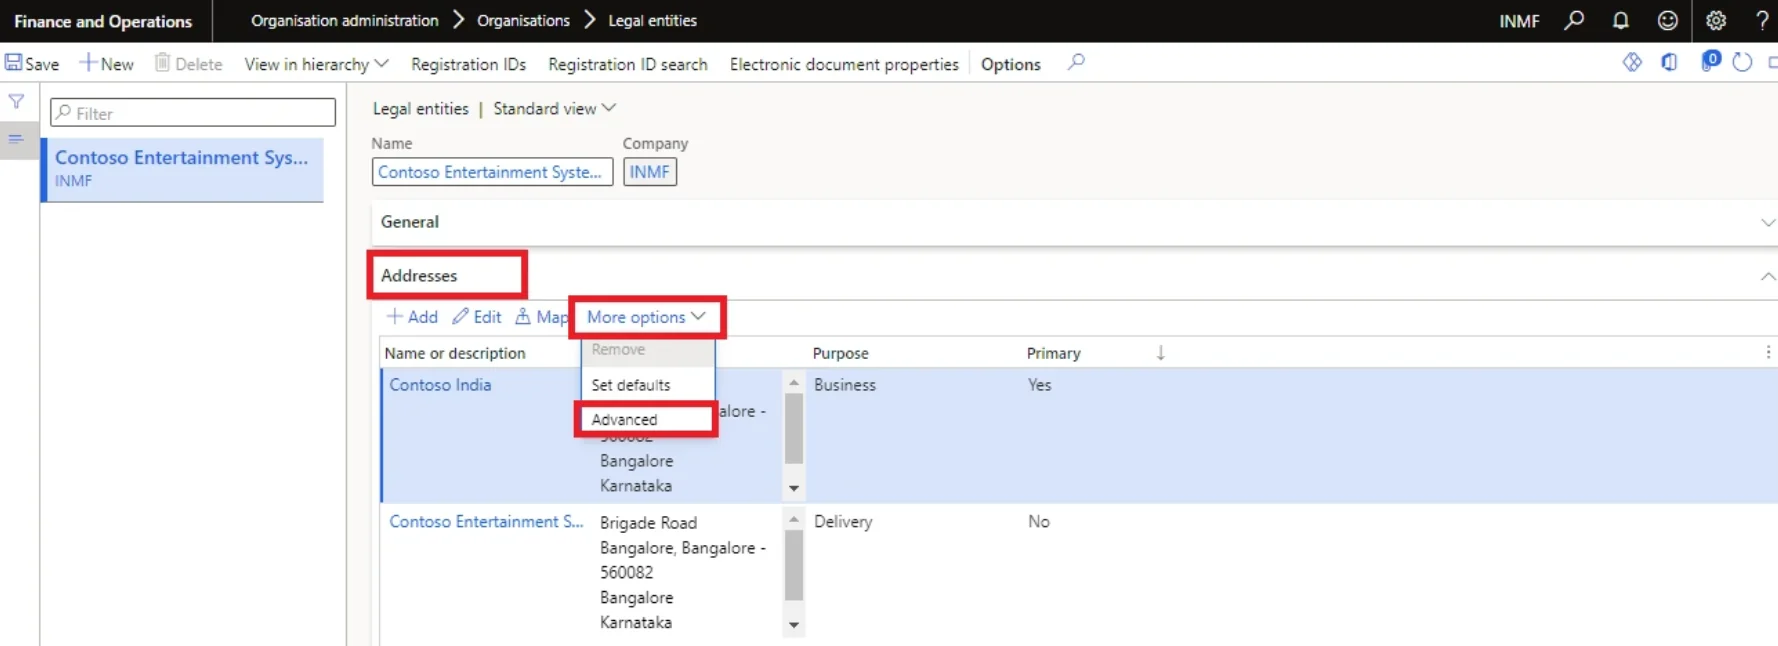Click the action pane search magnifier icon
This screenshot has width=1778, height=646.
pos(1076,62)
